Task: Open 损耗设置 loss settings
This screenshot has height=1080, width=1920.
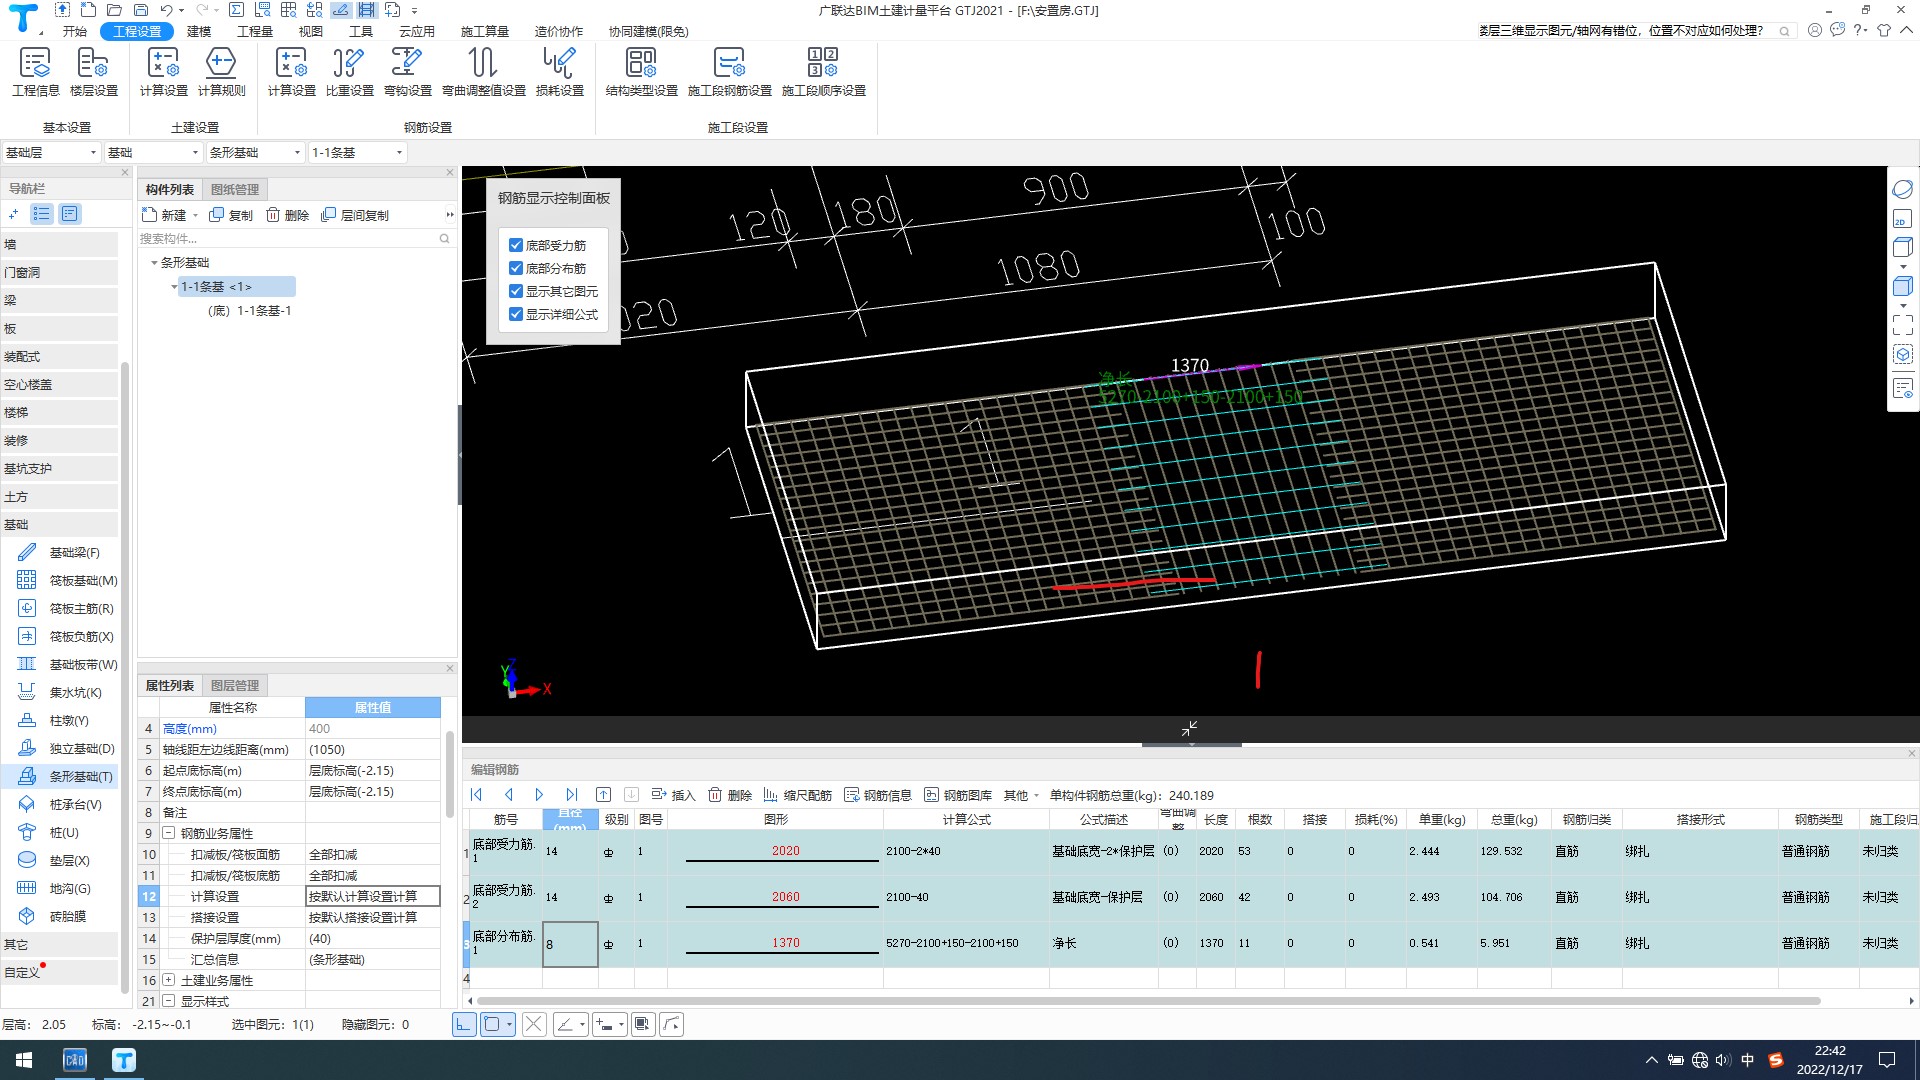Action: [559, 72]
